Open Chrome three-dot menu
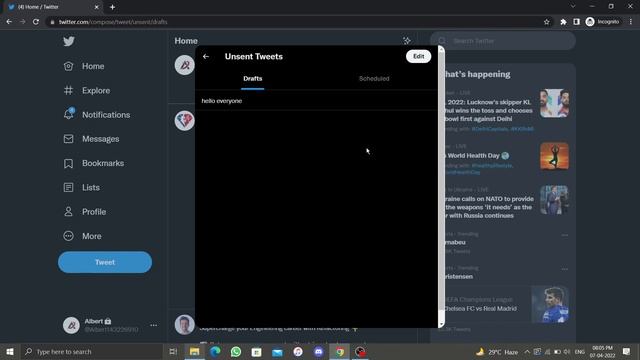This screenshot has width=640, height=360. tap(631, 22)
